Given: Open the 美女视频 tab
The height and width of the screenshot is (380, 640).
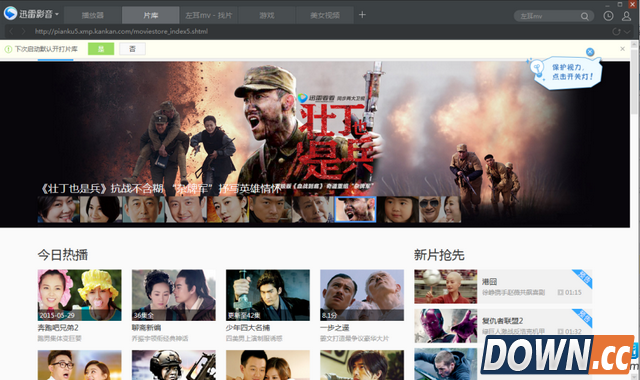Looking at the screenshot, I should 324,16.
